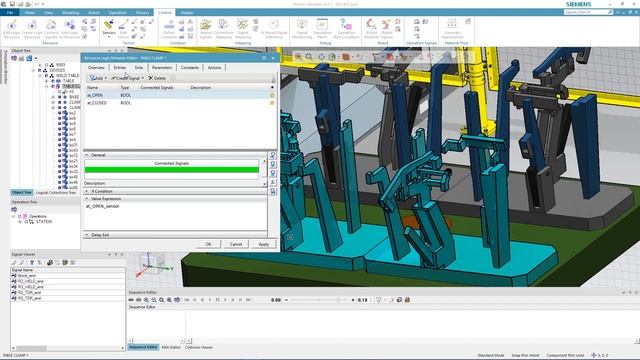
Task: Click the filter funnel in Signal Viewer
Action: click(32, 262)
